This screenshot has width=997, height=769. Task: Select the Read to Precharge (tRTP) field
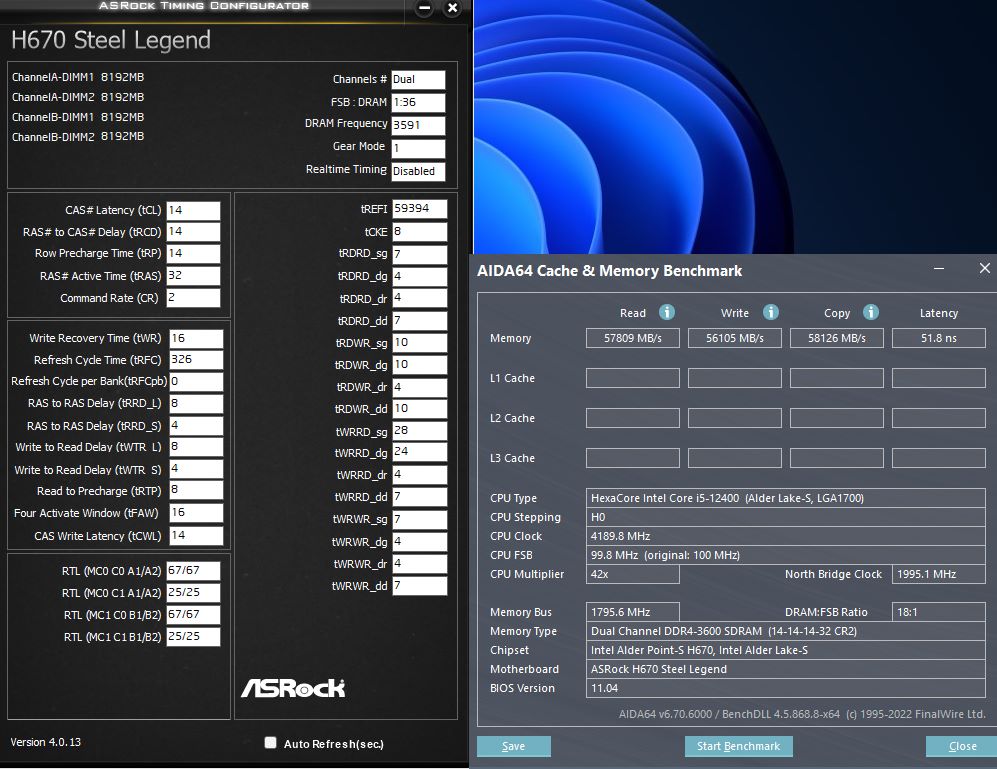[196, 490]
